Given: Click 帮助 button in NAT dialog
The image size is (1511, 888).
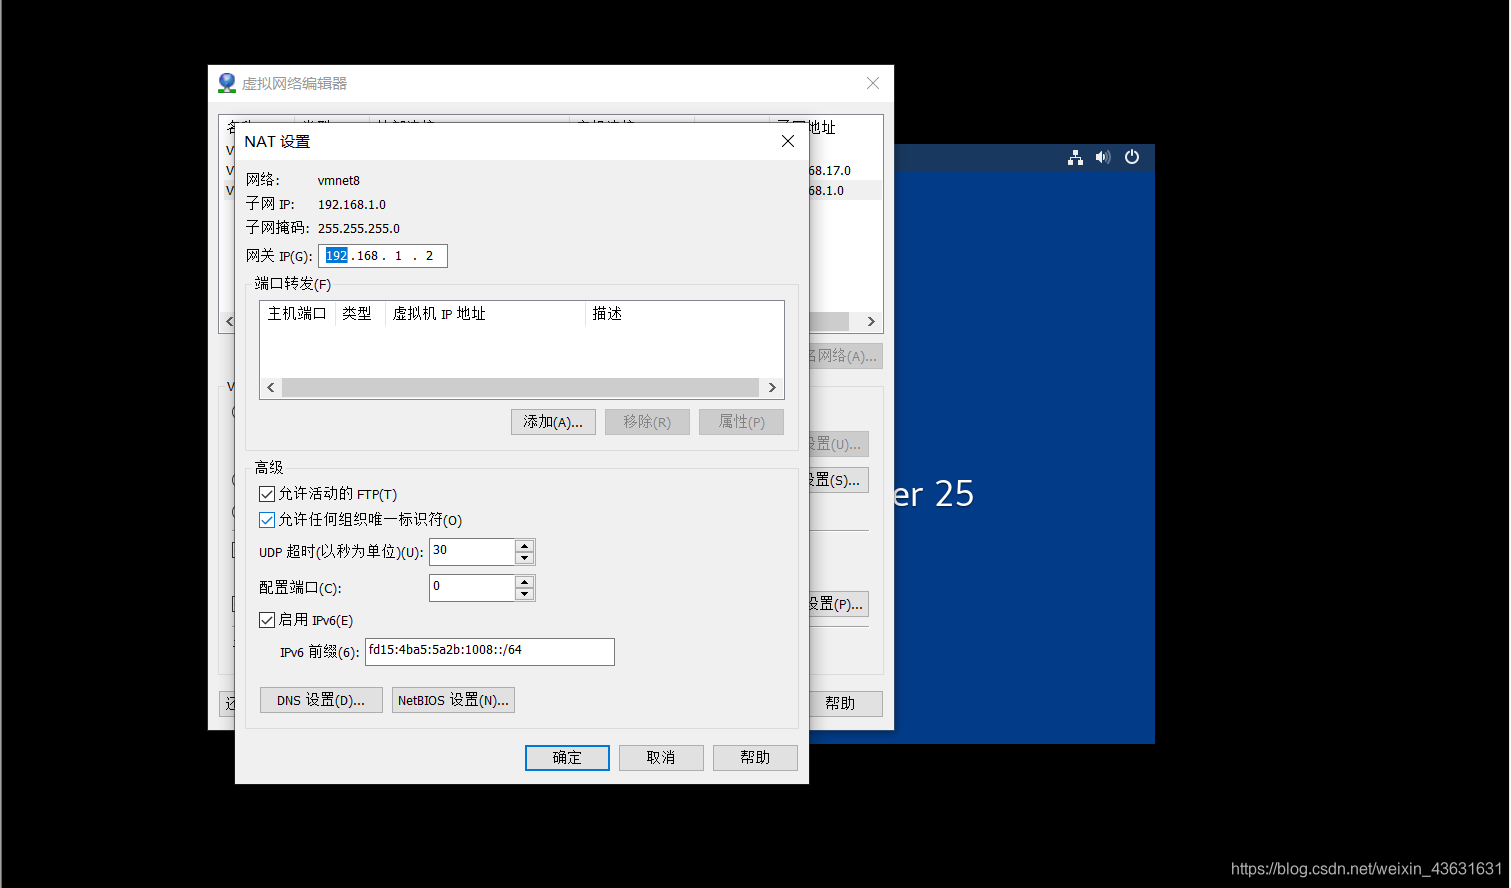Looking at the screenshot, I should point(755,758).
